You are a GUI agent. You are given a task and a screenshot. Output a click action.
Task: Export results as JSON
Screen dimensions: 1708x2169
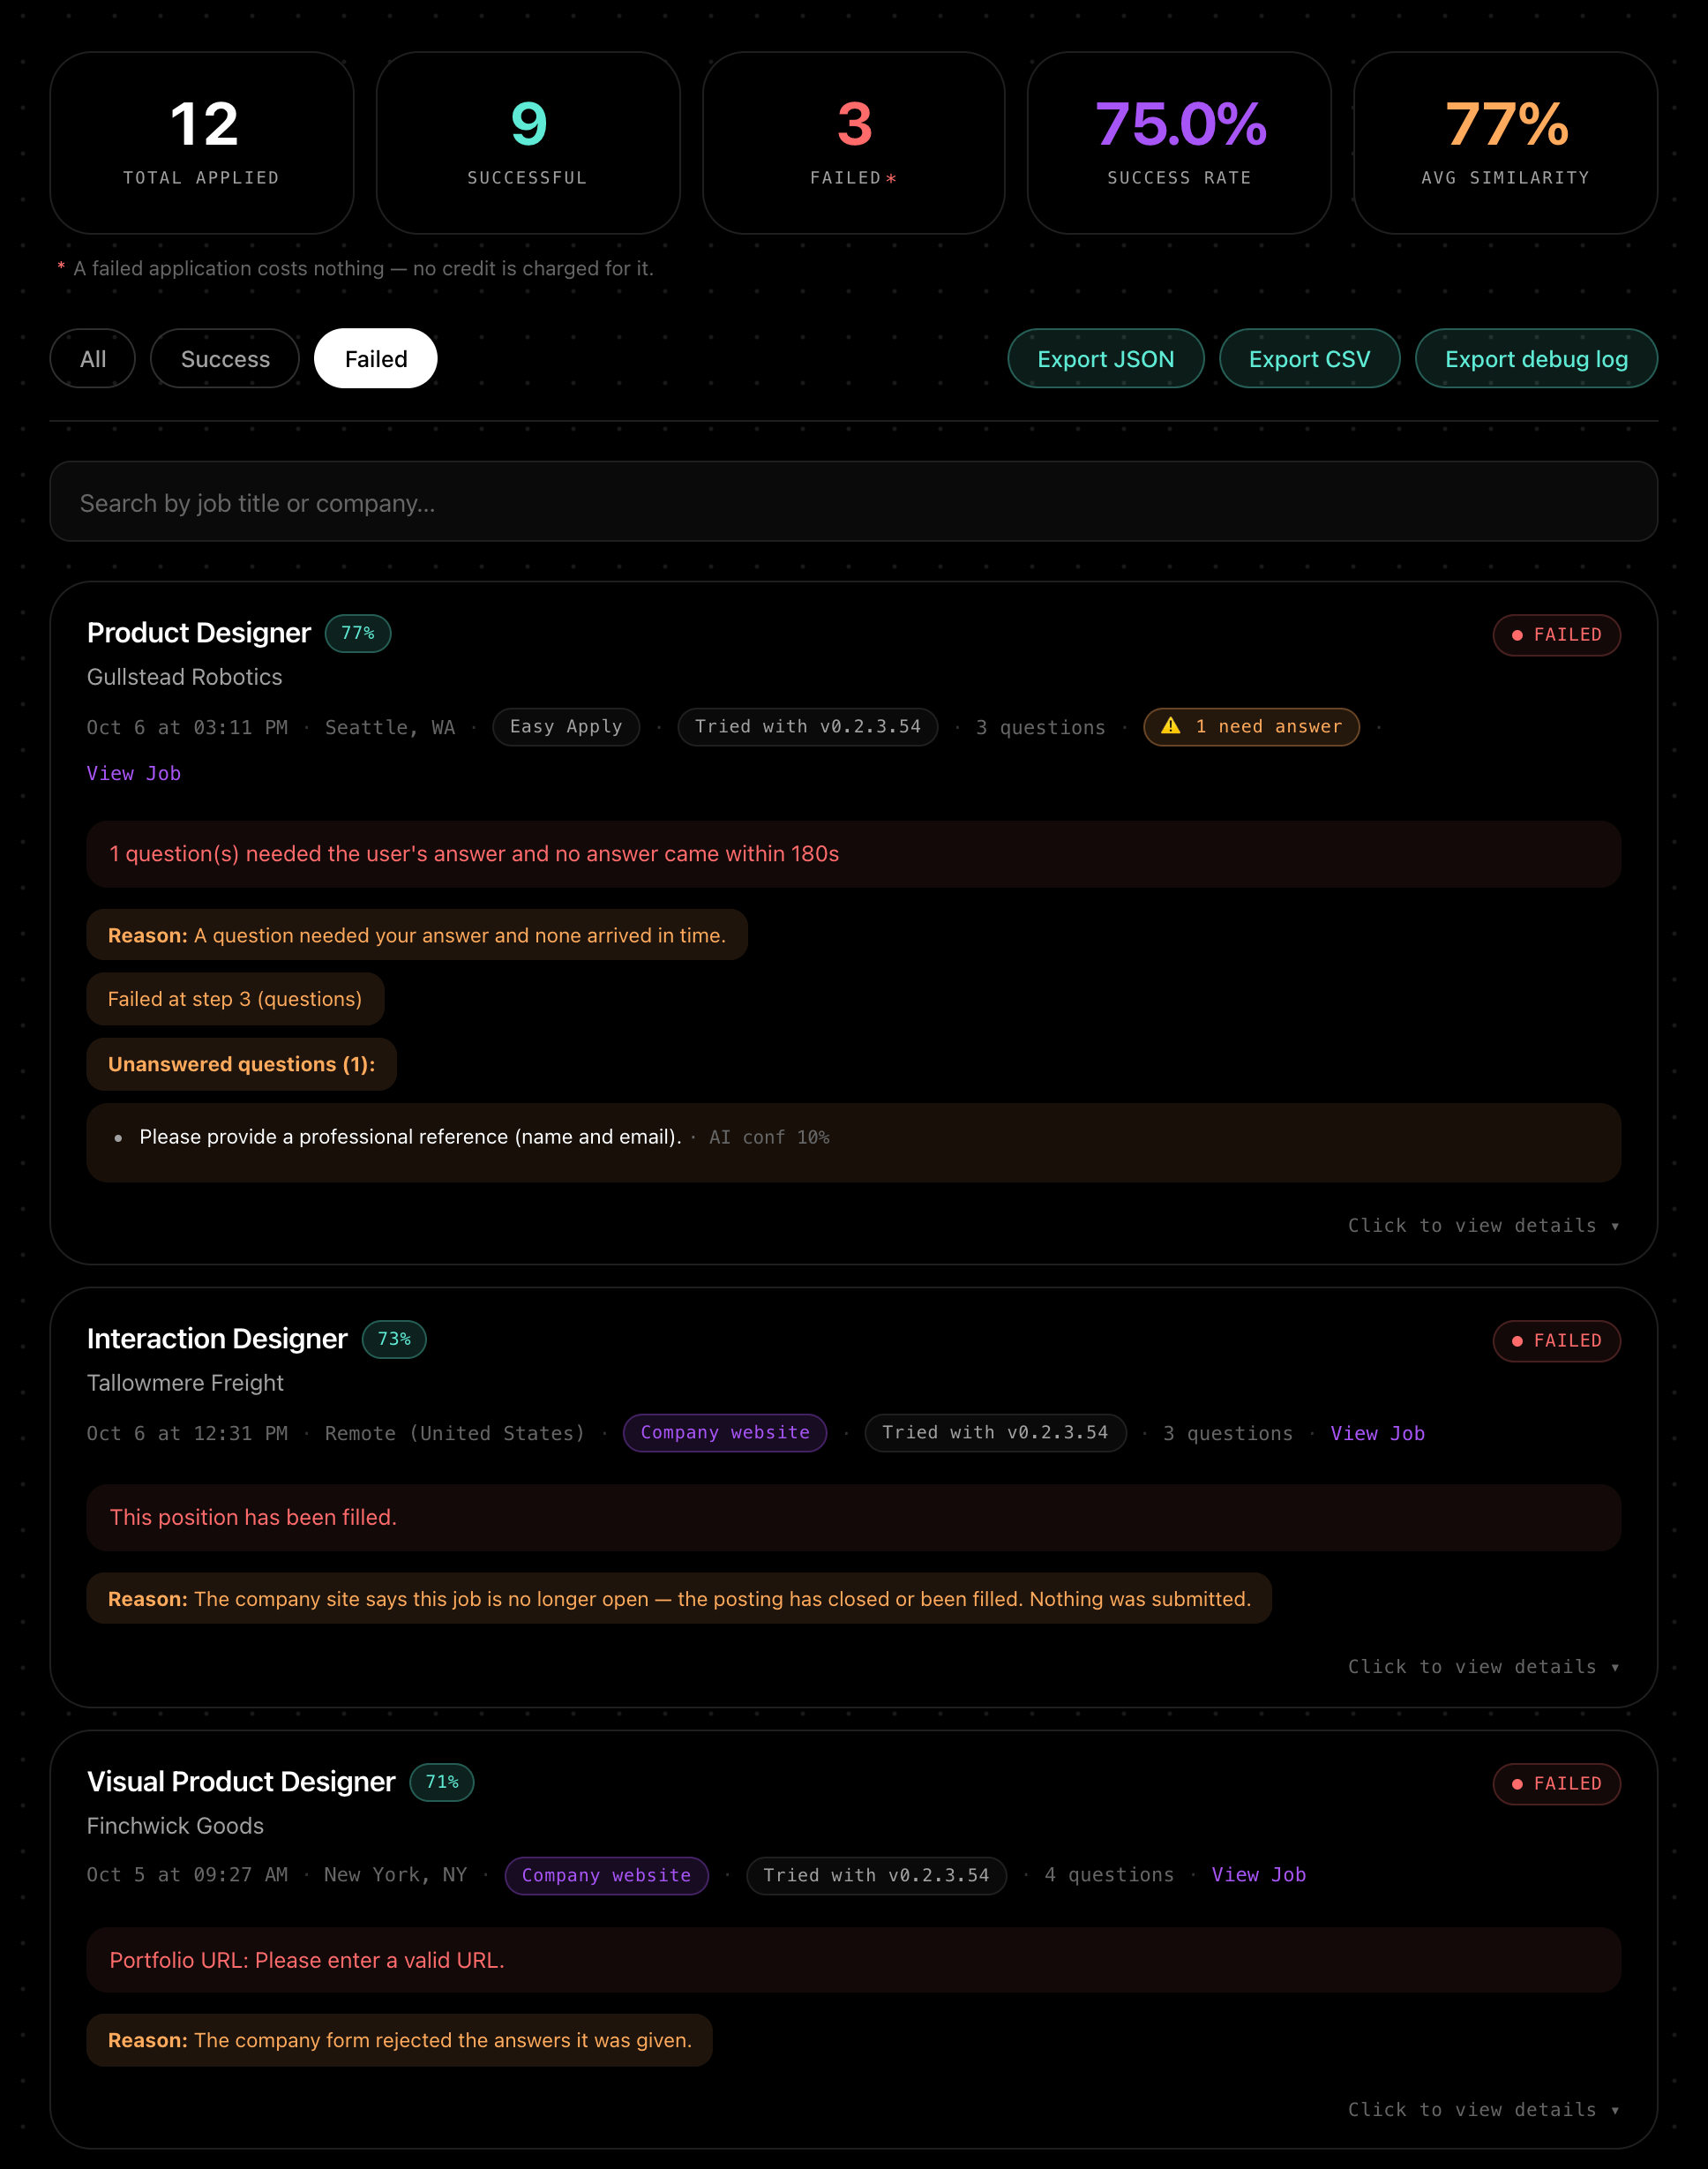point(1106,358)
